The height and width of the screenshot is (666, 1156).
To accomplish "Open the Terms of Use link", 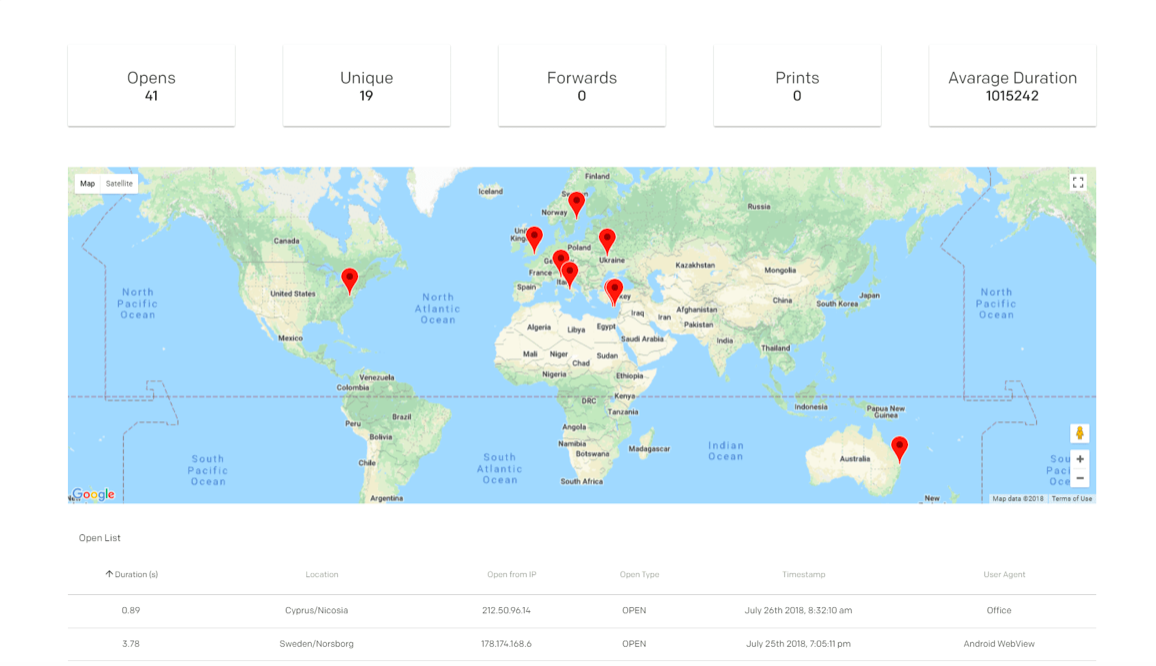I will [1071, 498].
